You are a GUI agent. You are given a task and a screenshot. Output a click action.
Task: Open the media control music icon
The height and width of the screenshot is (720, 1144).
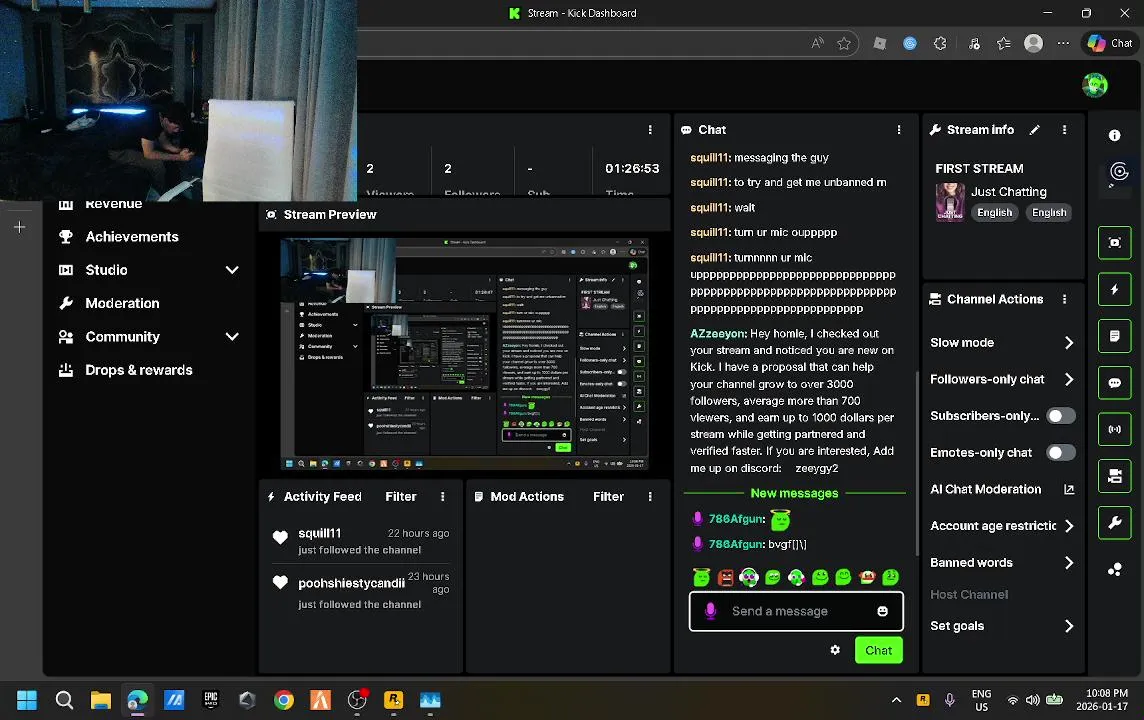[974, 43]
